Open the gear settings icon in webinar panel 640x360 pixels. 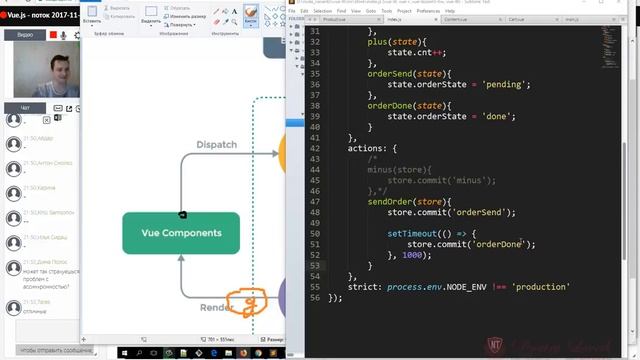pyautogui.click(x=77, y=36)
